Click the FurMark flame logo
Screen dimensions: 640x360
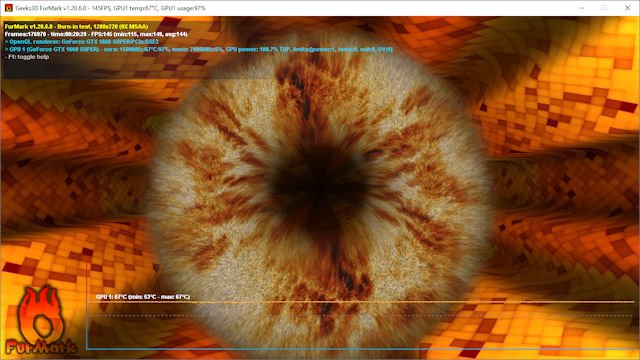tap(41, 320)
